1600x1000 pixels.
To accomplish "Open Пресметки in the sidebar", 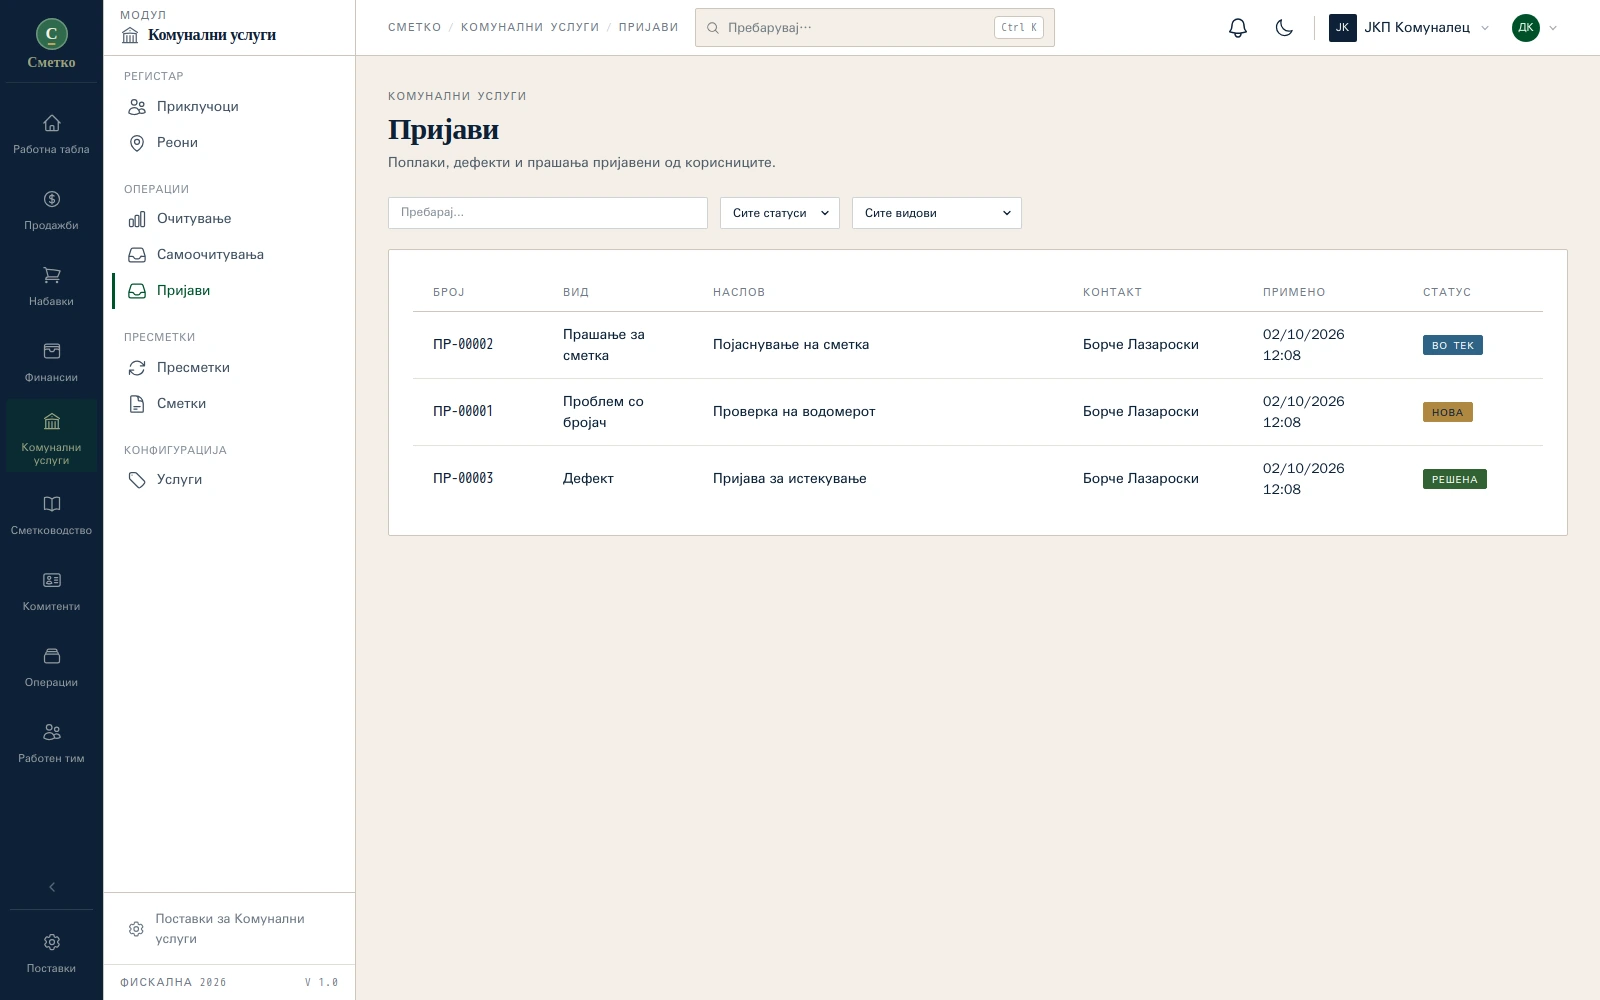I will [x=229, y=368].
